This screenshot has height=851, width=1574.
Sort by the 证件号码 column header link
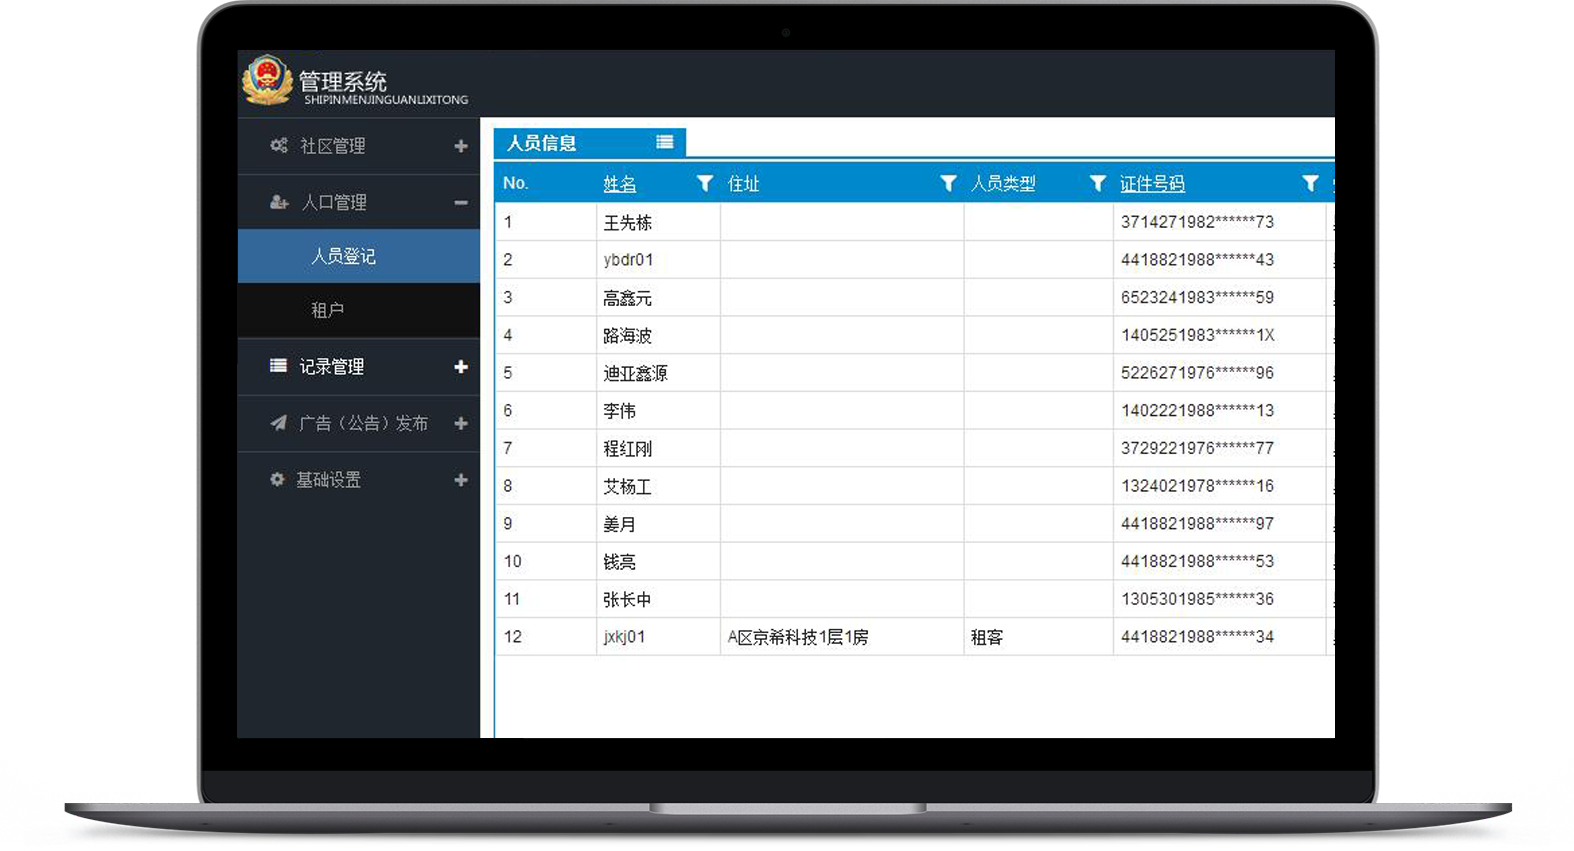[1152, 184]
